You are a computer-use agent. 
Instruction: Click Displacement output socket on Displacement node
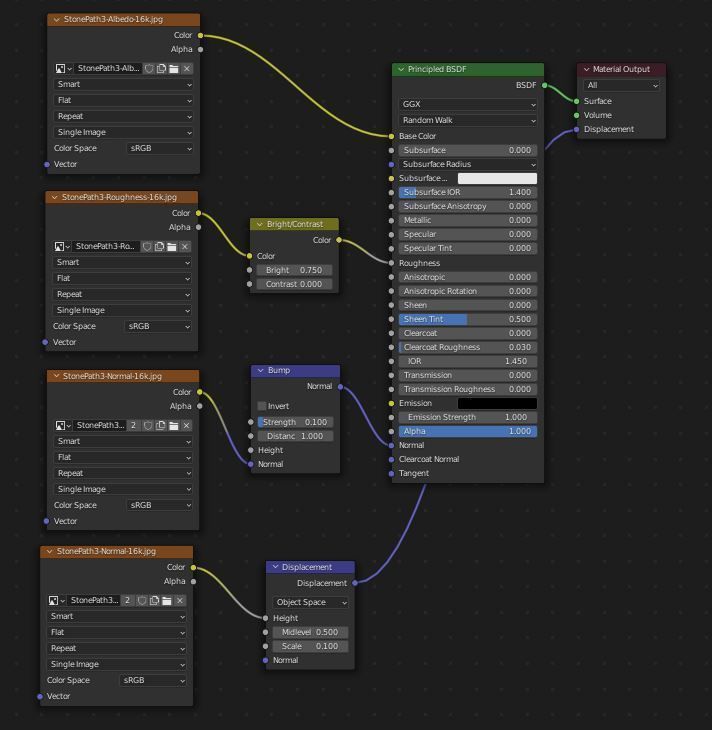355,582
